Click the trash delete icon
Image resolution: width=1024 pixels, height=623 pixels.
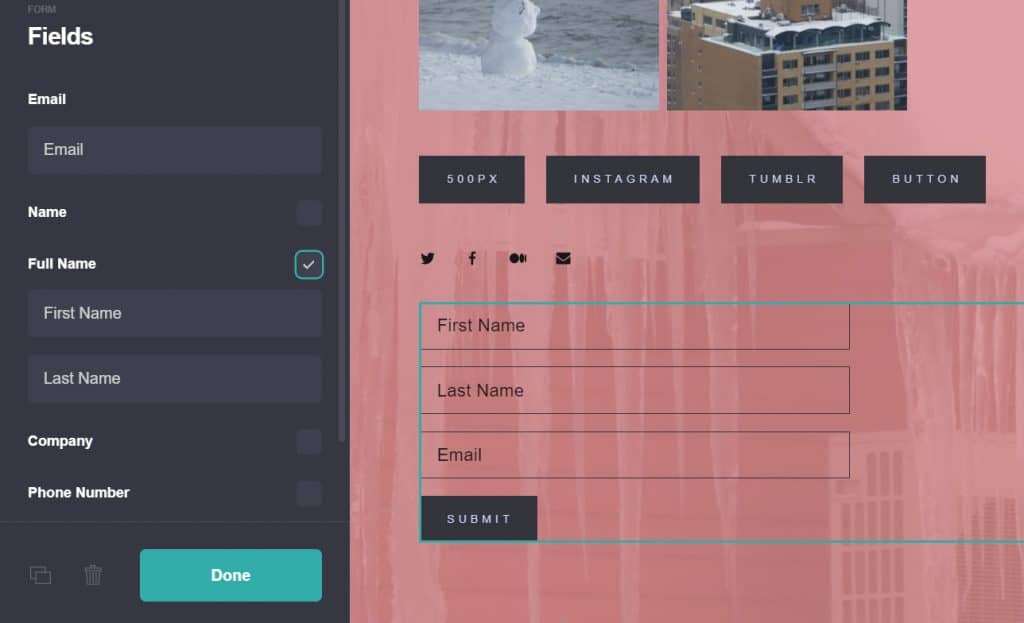click(93, 575)
